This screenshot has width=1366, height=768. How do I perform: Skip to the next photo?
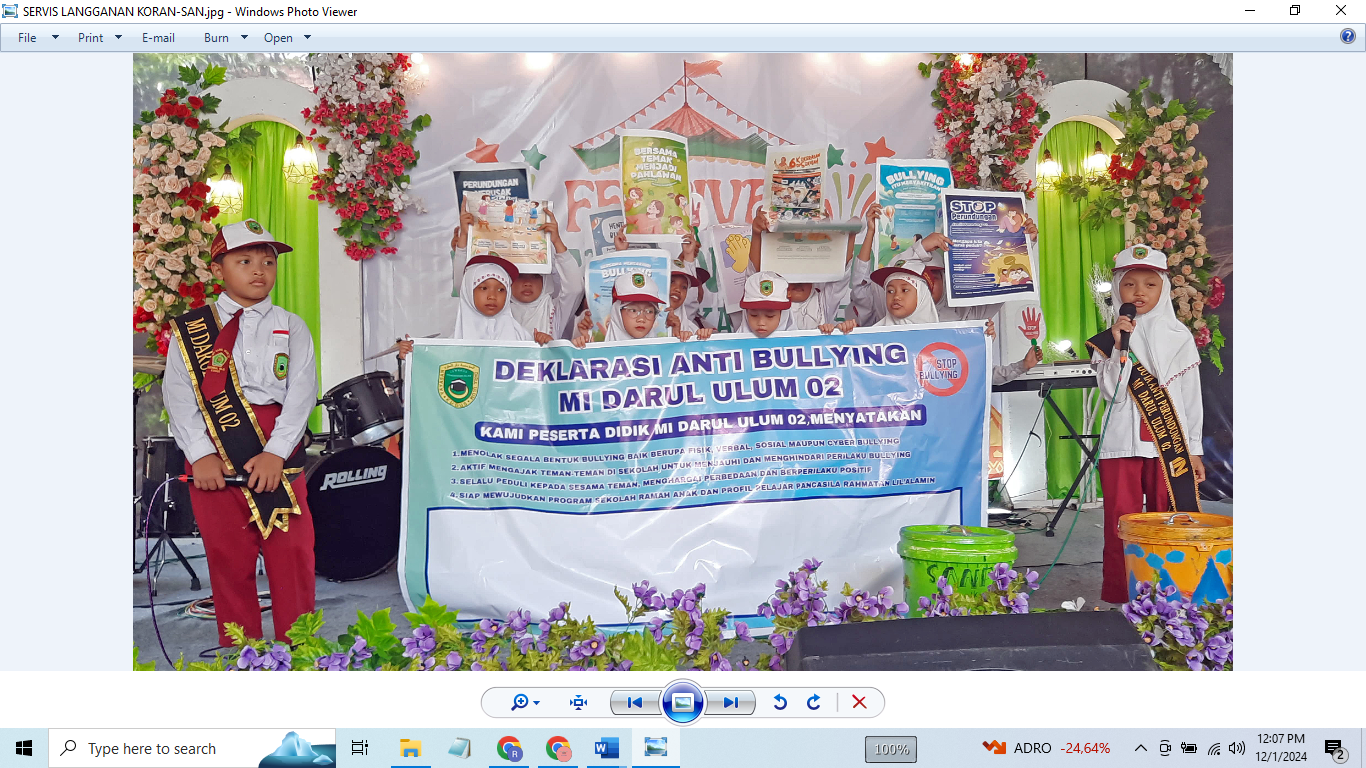(731, 703)
